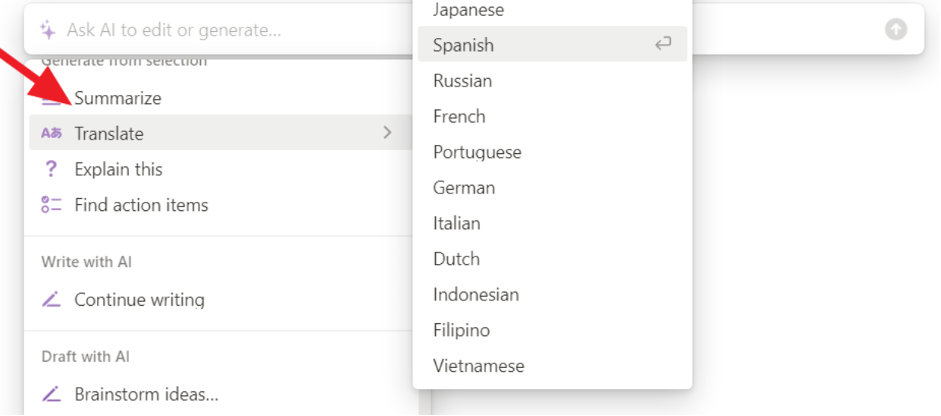The width and height of the screenshot is (941, 416).
Task: Focus the Ask AI to edit or generate field
Action: click(x=474, y=29)
